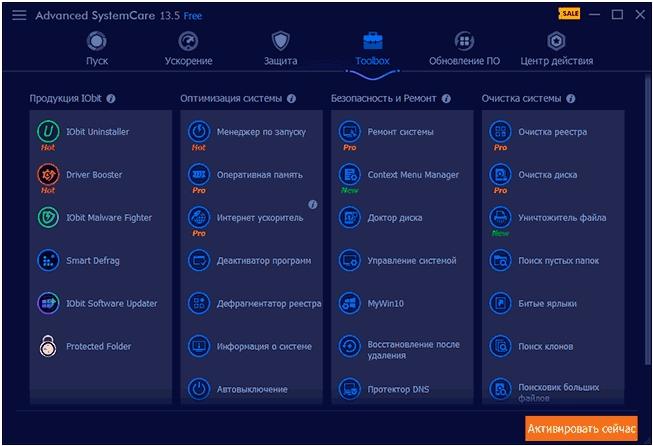
Task: Click the Protected Folder label
Action: coord(98,346)
